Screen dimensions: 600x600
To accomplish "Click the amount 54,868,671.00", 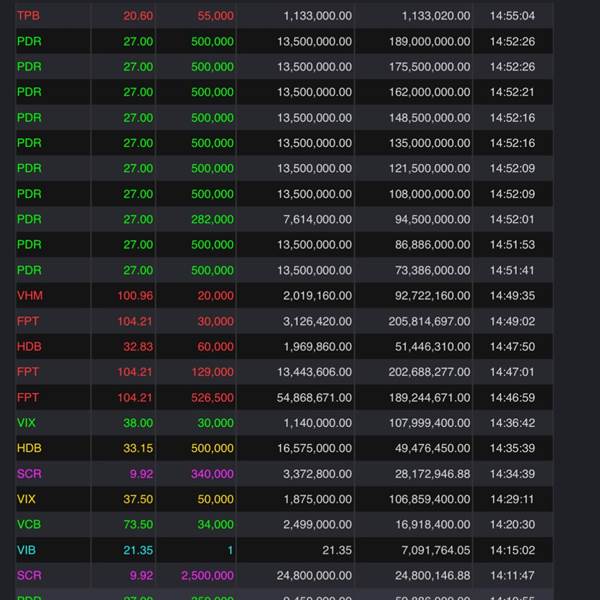I will 315,397.
